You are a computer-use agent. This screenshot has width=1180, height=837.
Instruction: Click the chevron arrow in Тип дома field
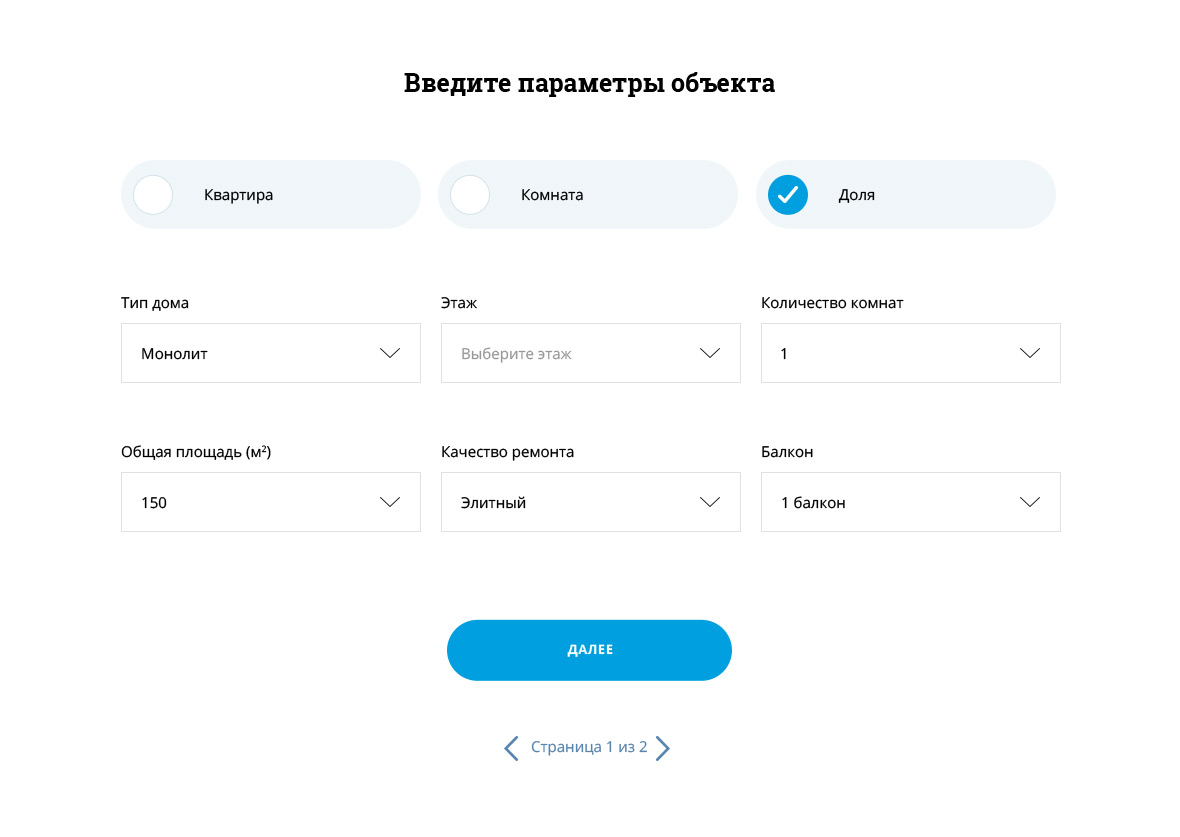390,353
